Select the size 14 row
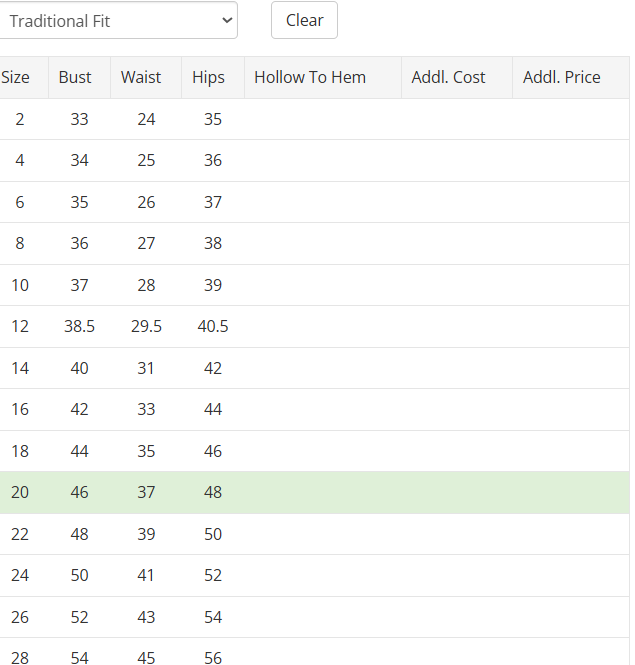Screen dimensions: 635x665 20,368
